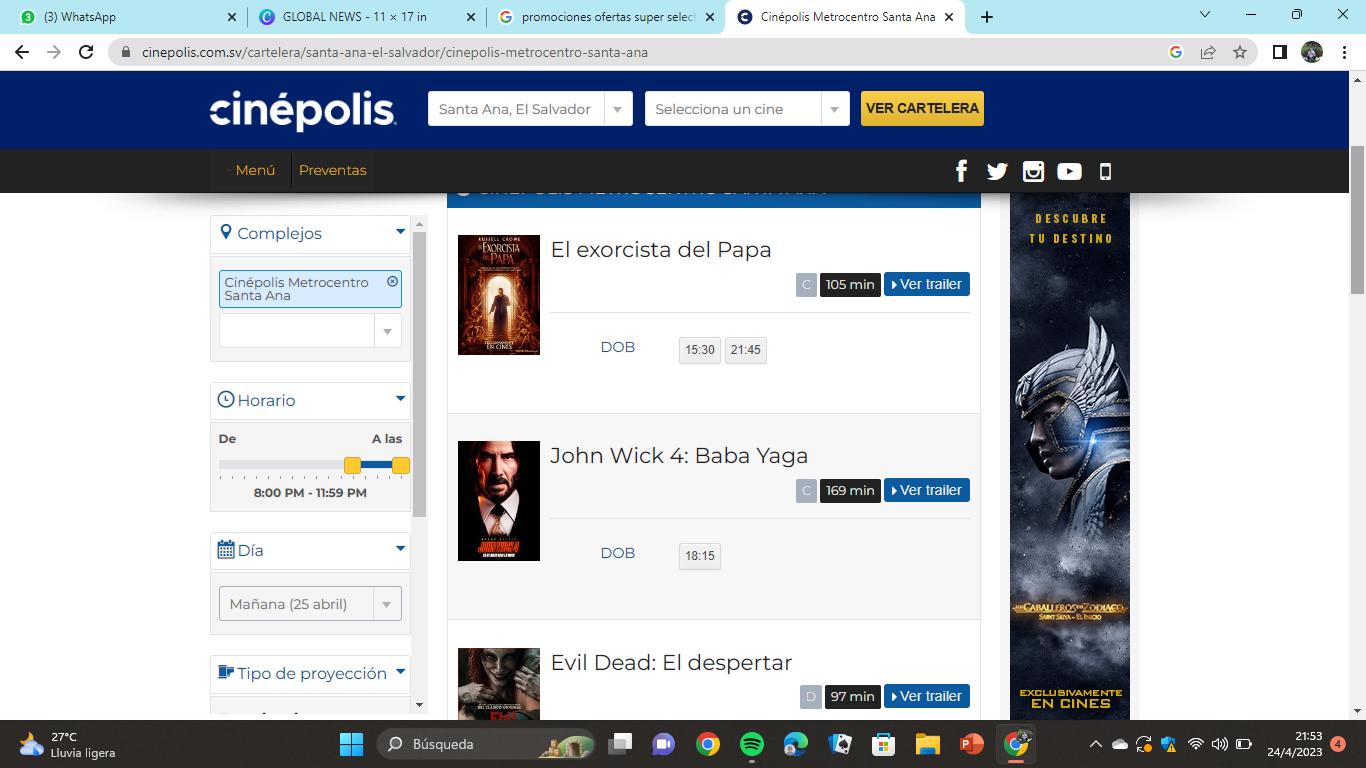This screenshot has width=1366, height=768.
Task: View site information lock icon
Action: 126,52
